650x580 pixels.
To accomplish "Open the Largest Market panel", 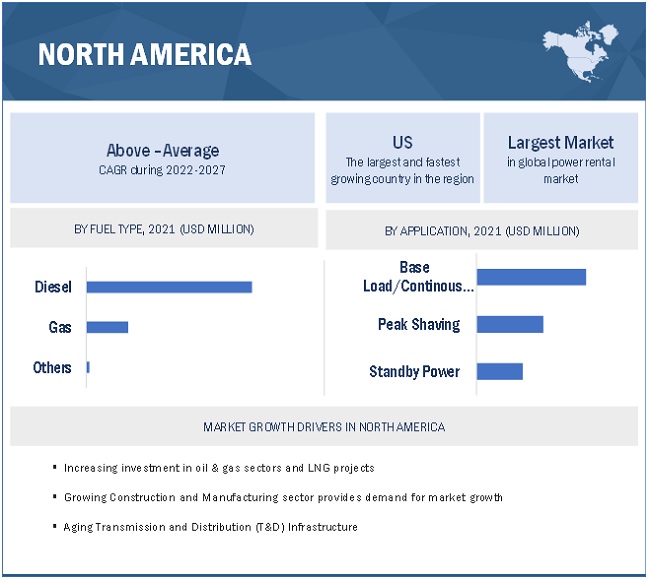I will coord(560,158).
